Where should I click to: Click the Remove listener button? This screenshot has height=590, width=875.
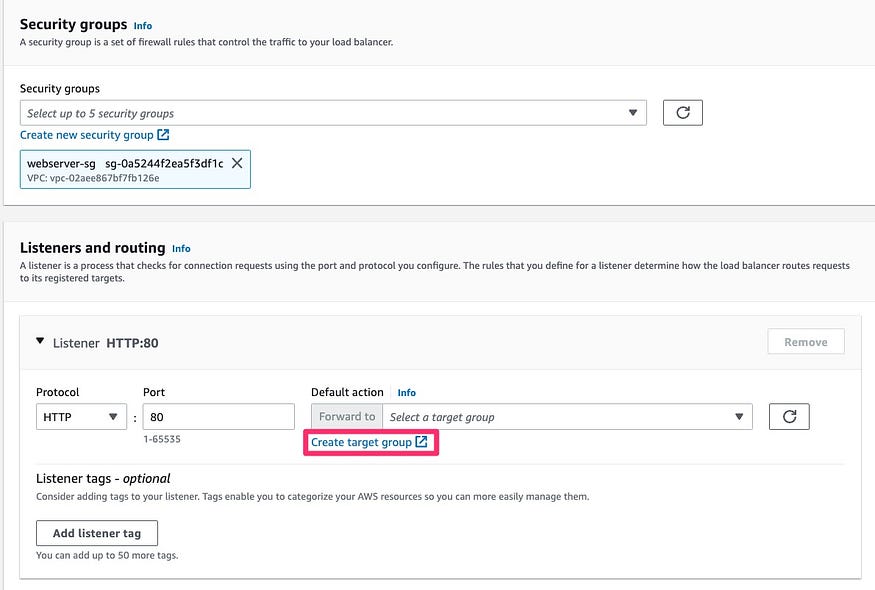(806, 342)
